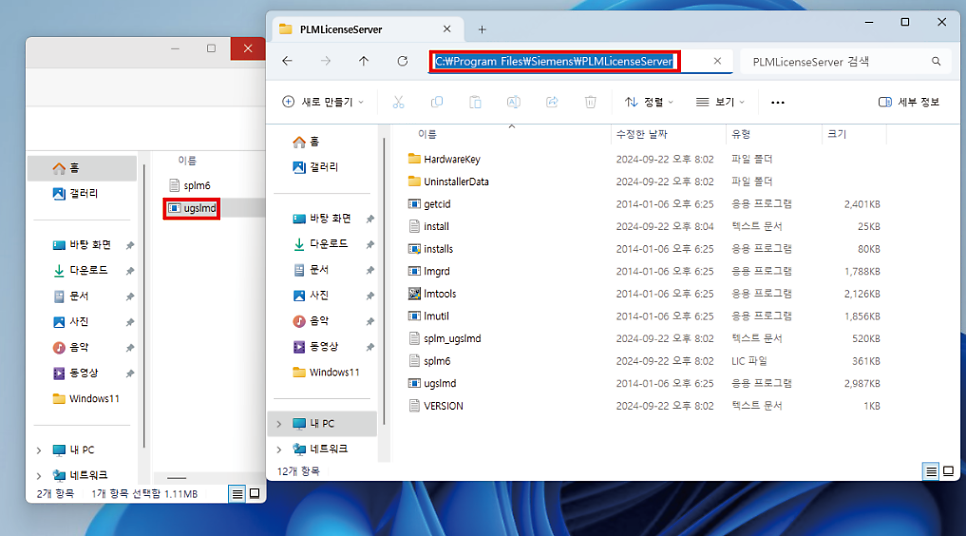Switch to large icons view in PLMLicenseServer status bar

tap(948, 471)
